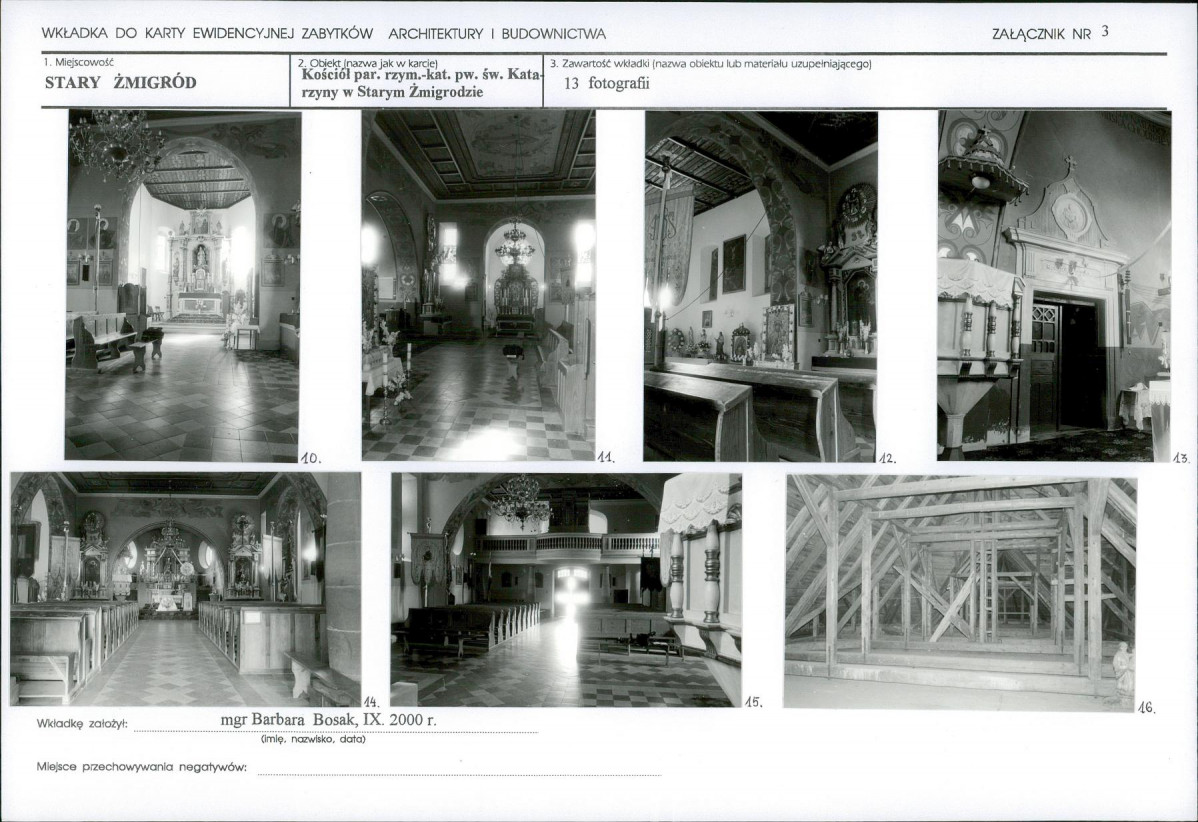Click the '3. Zawartość wkładki' field label

point(710,64)
